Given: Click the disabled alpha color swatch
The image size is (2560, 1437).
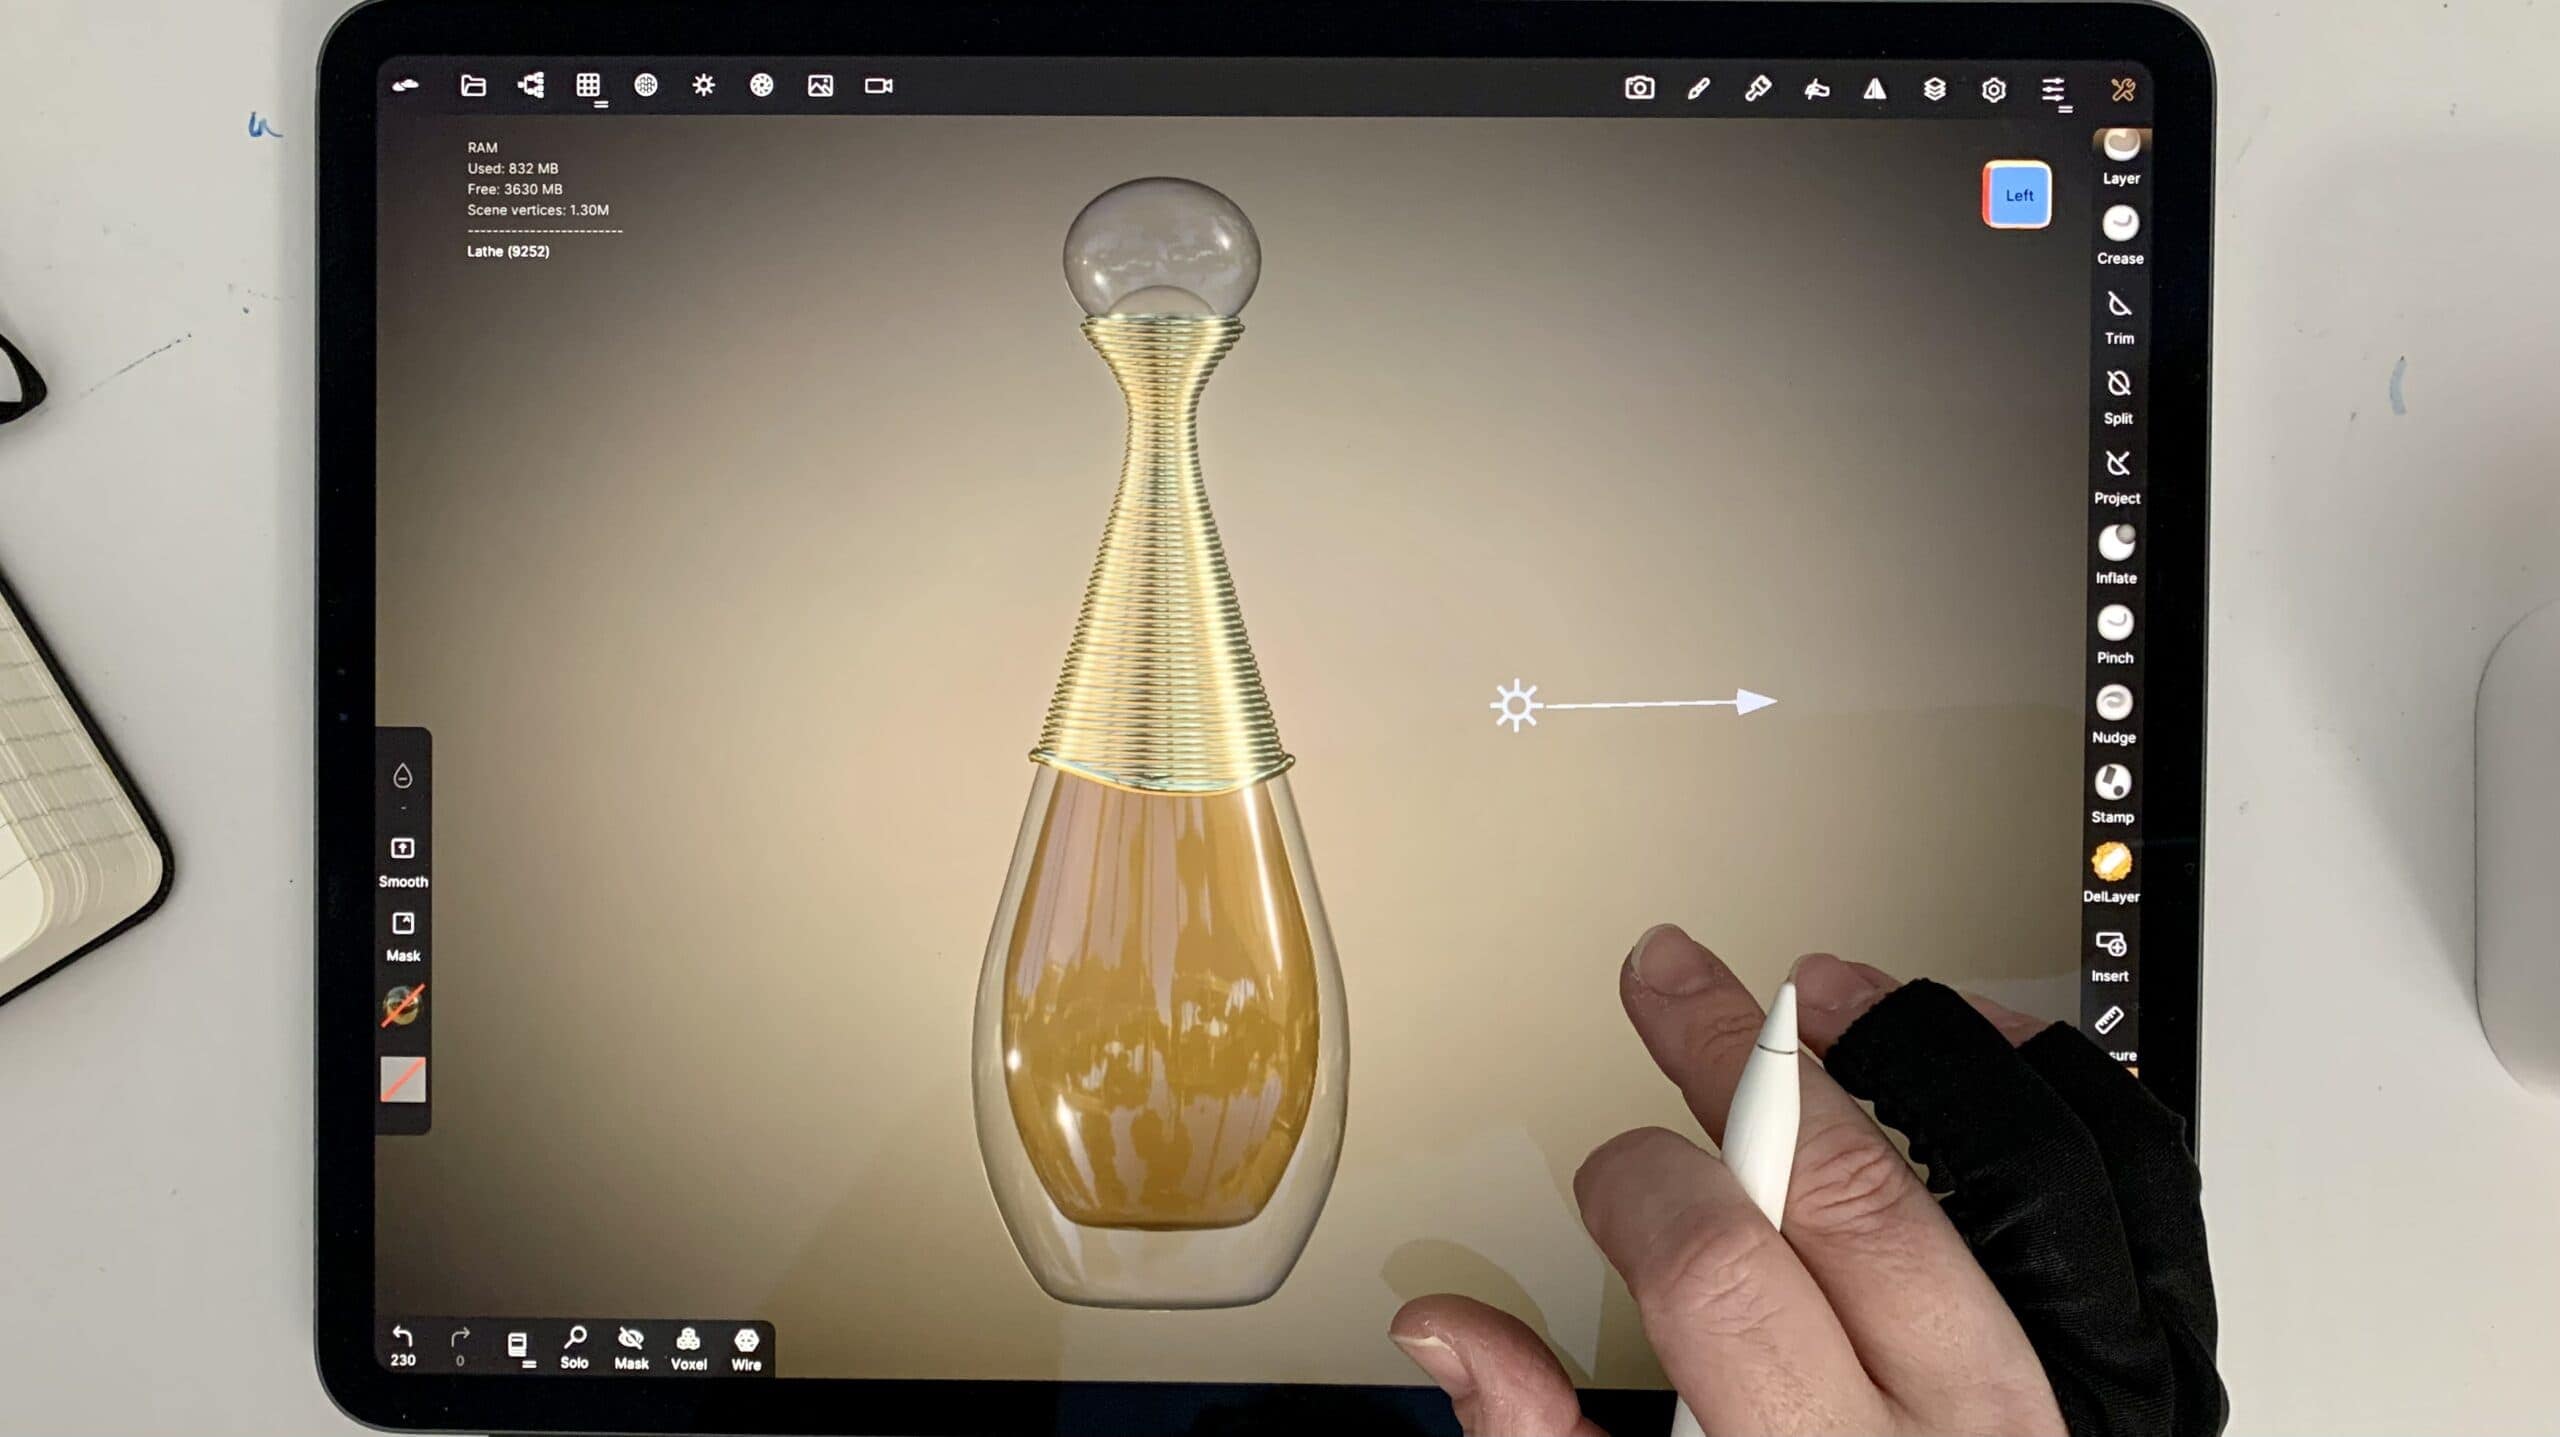Looking at the screenshot, I should [403, 1079].
